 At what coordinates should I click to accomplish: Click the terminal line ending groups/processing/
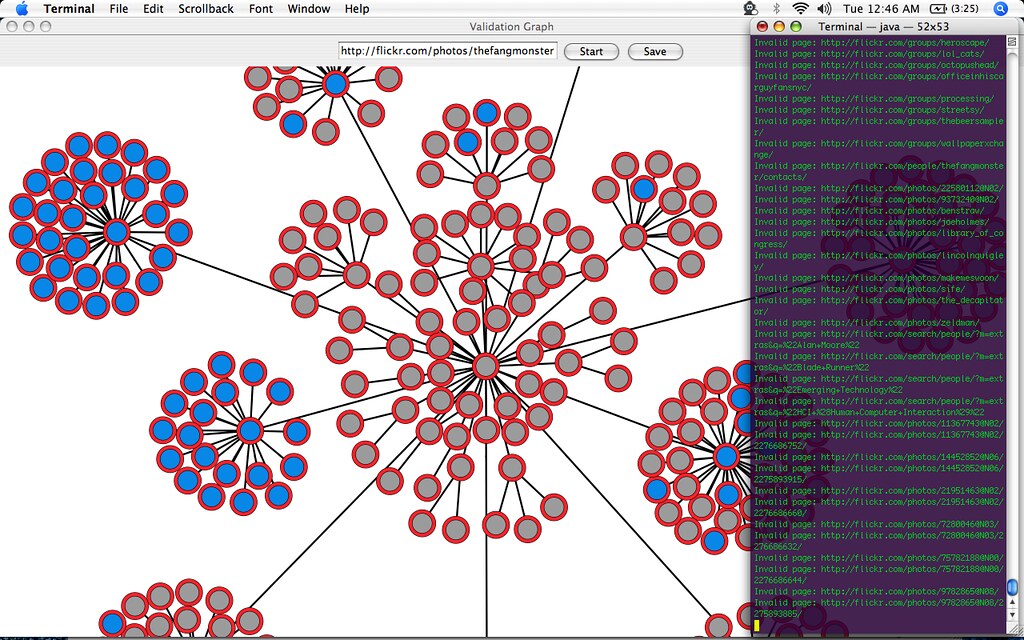tap(874, 99)
